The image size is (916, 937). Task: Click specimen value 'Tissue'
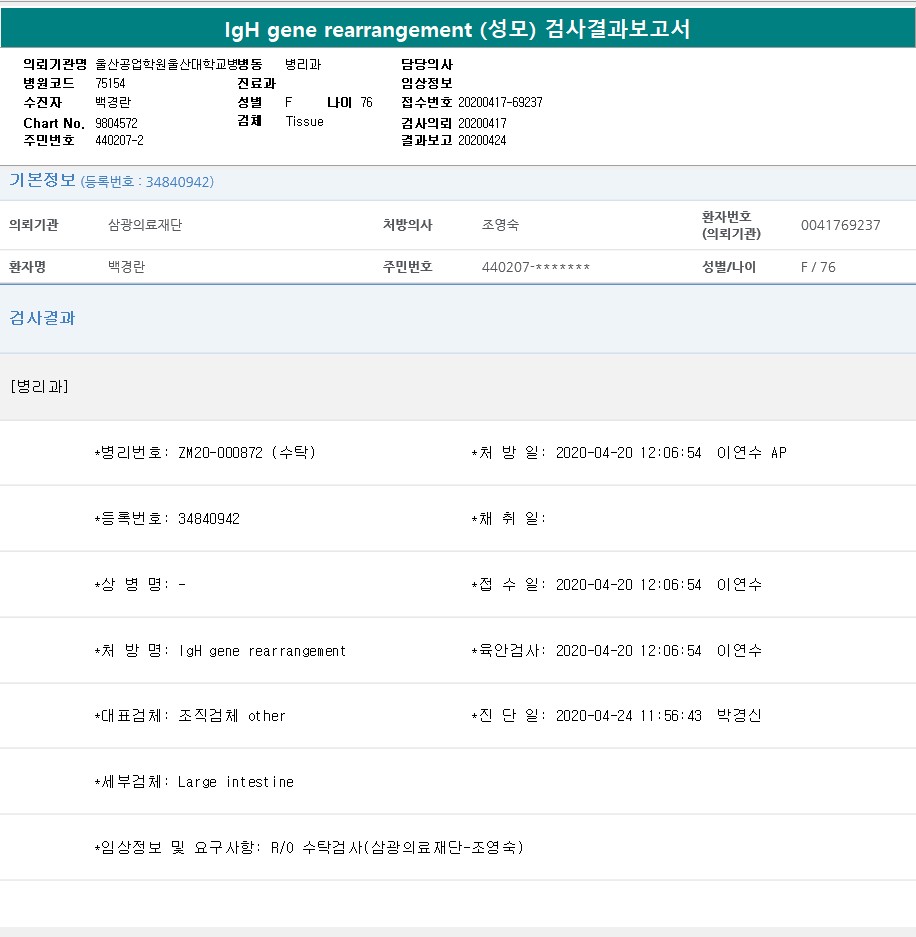tap(304, 121)
